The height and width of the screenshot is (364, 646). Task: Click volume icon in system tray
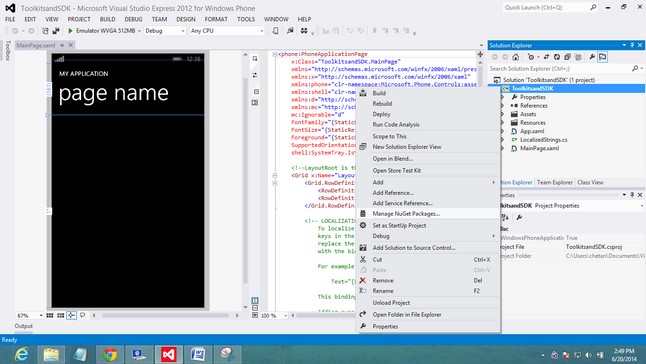coord(588,355)
